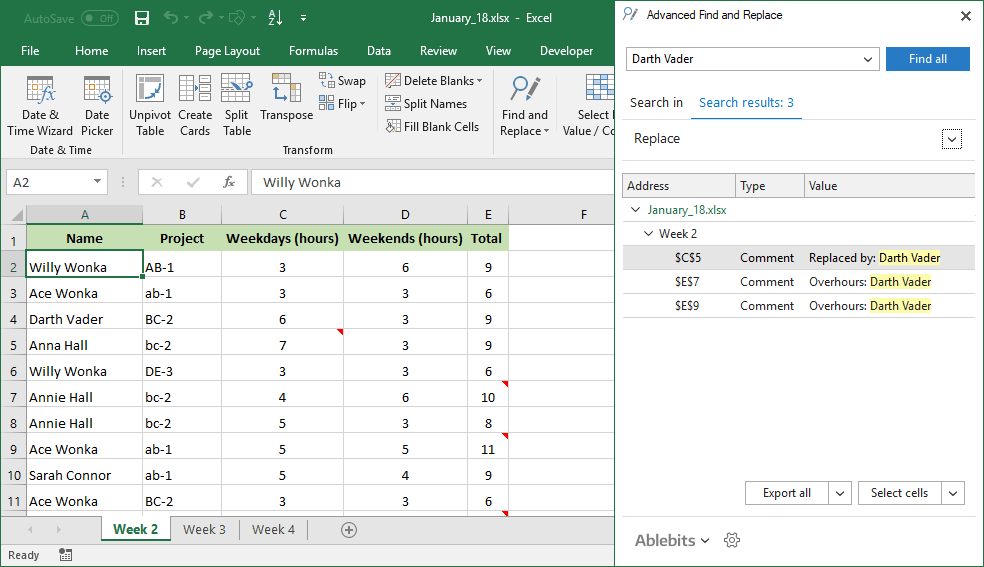The image size is (984, 567).
Task: Switch to the Review tab
Action: point(438,51)
